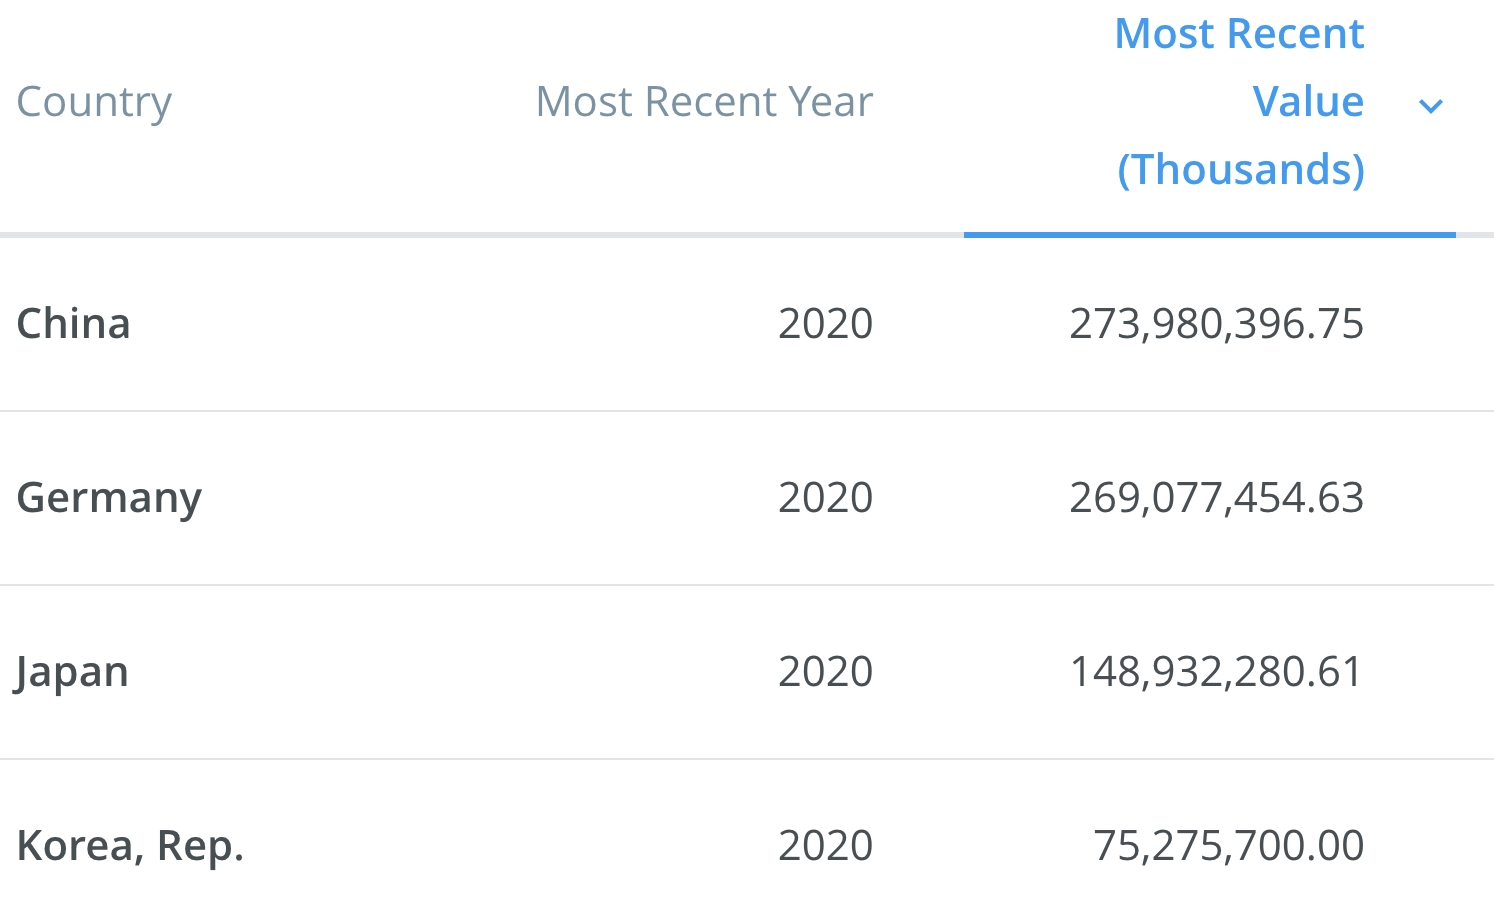Sort table by Country column header
Viewport: 1494px width, 922px height.
click(x=94, y=102)
